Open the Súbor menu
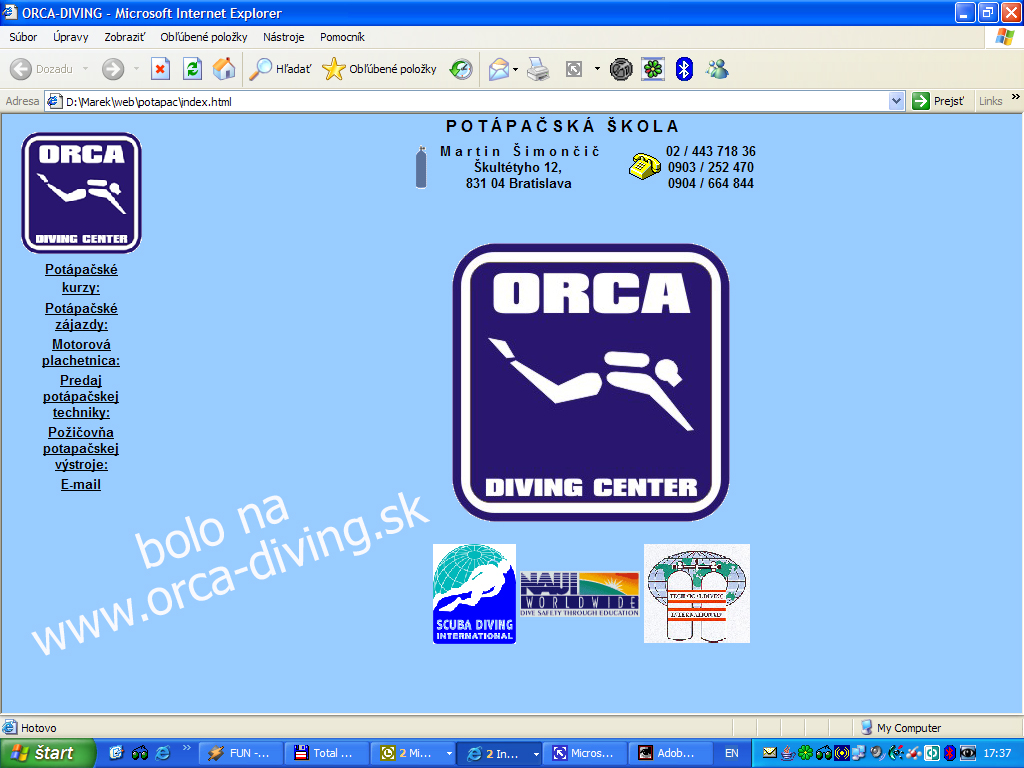The image size is (1024, 768). [x=23, y=37]
